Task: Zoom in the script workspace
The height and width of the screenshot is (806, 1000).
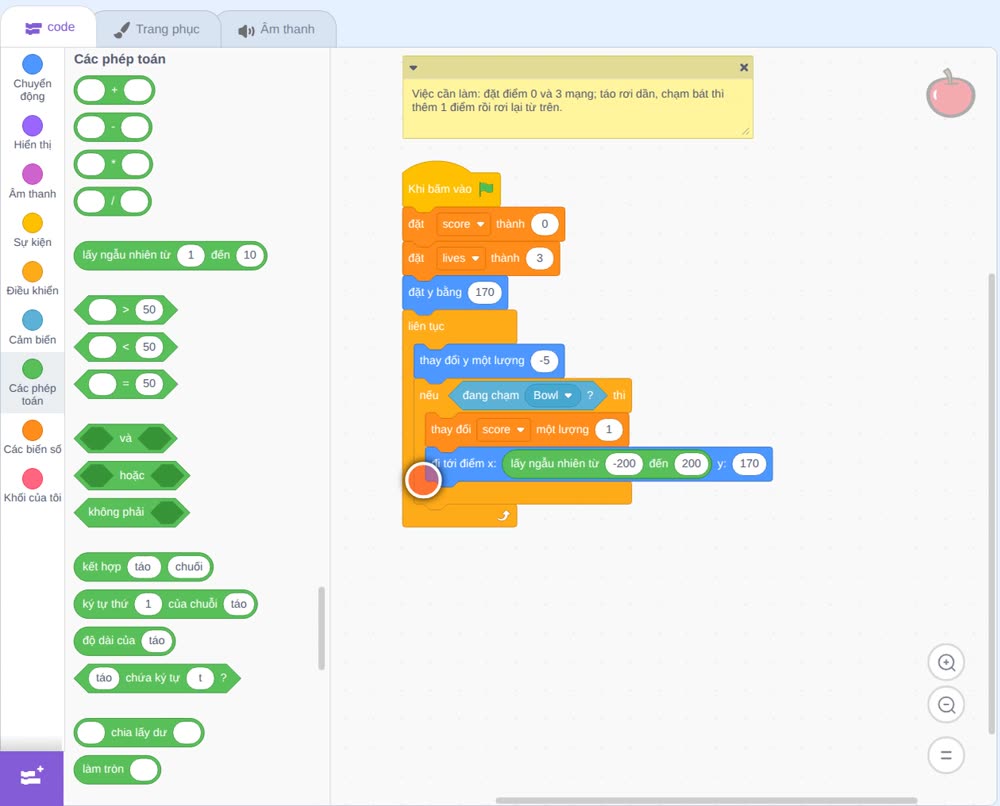Action: pyautogui.click(x=946, y=663)
